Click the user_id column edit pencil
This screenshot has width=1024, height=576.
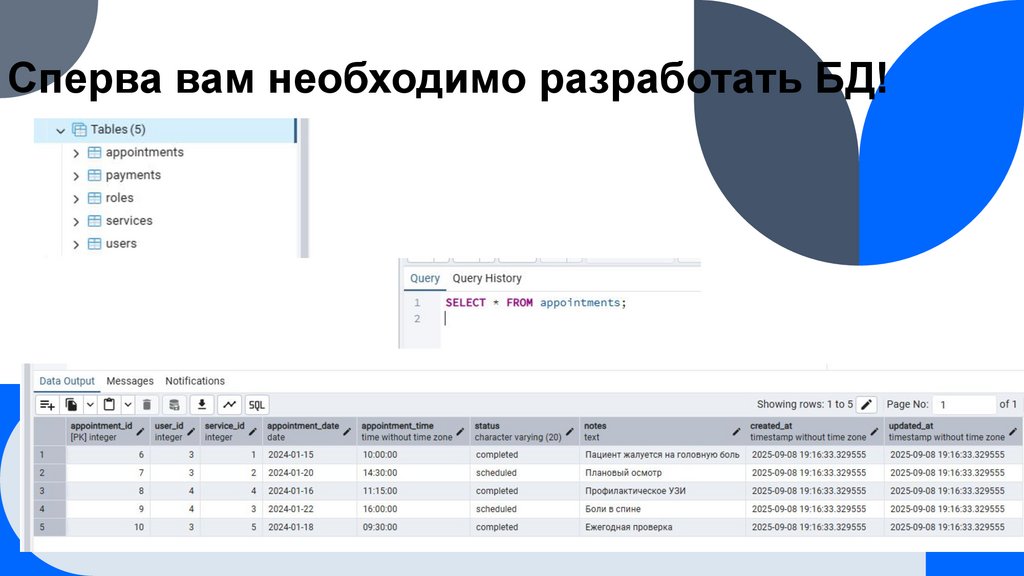pyautogui.click(x=191, y=432)
